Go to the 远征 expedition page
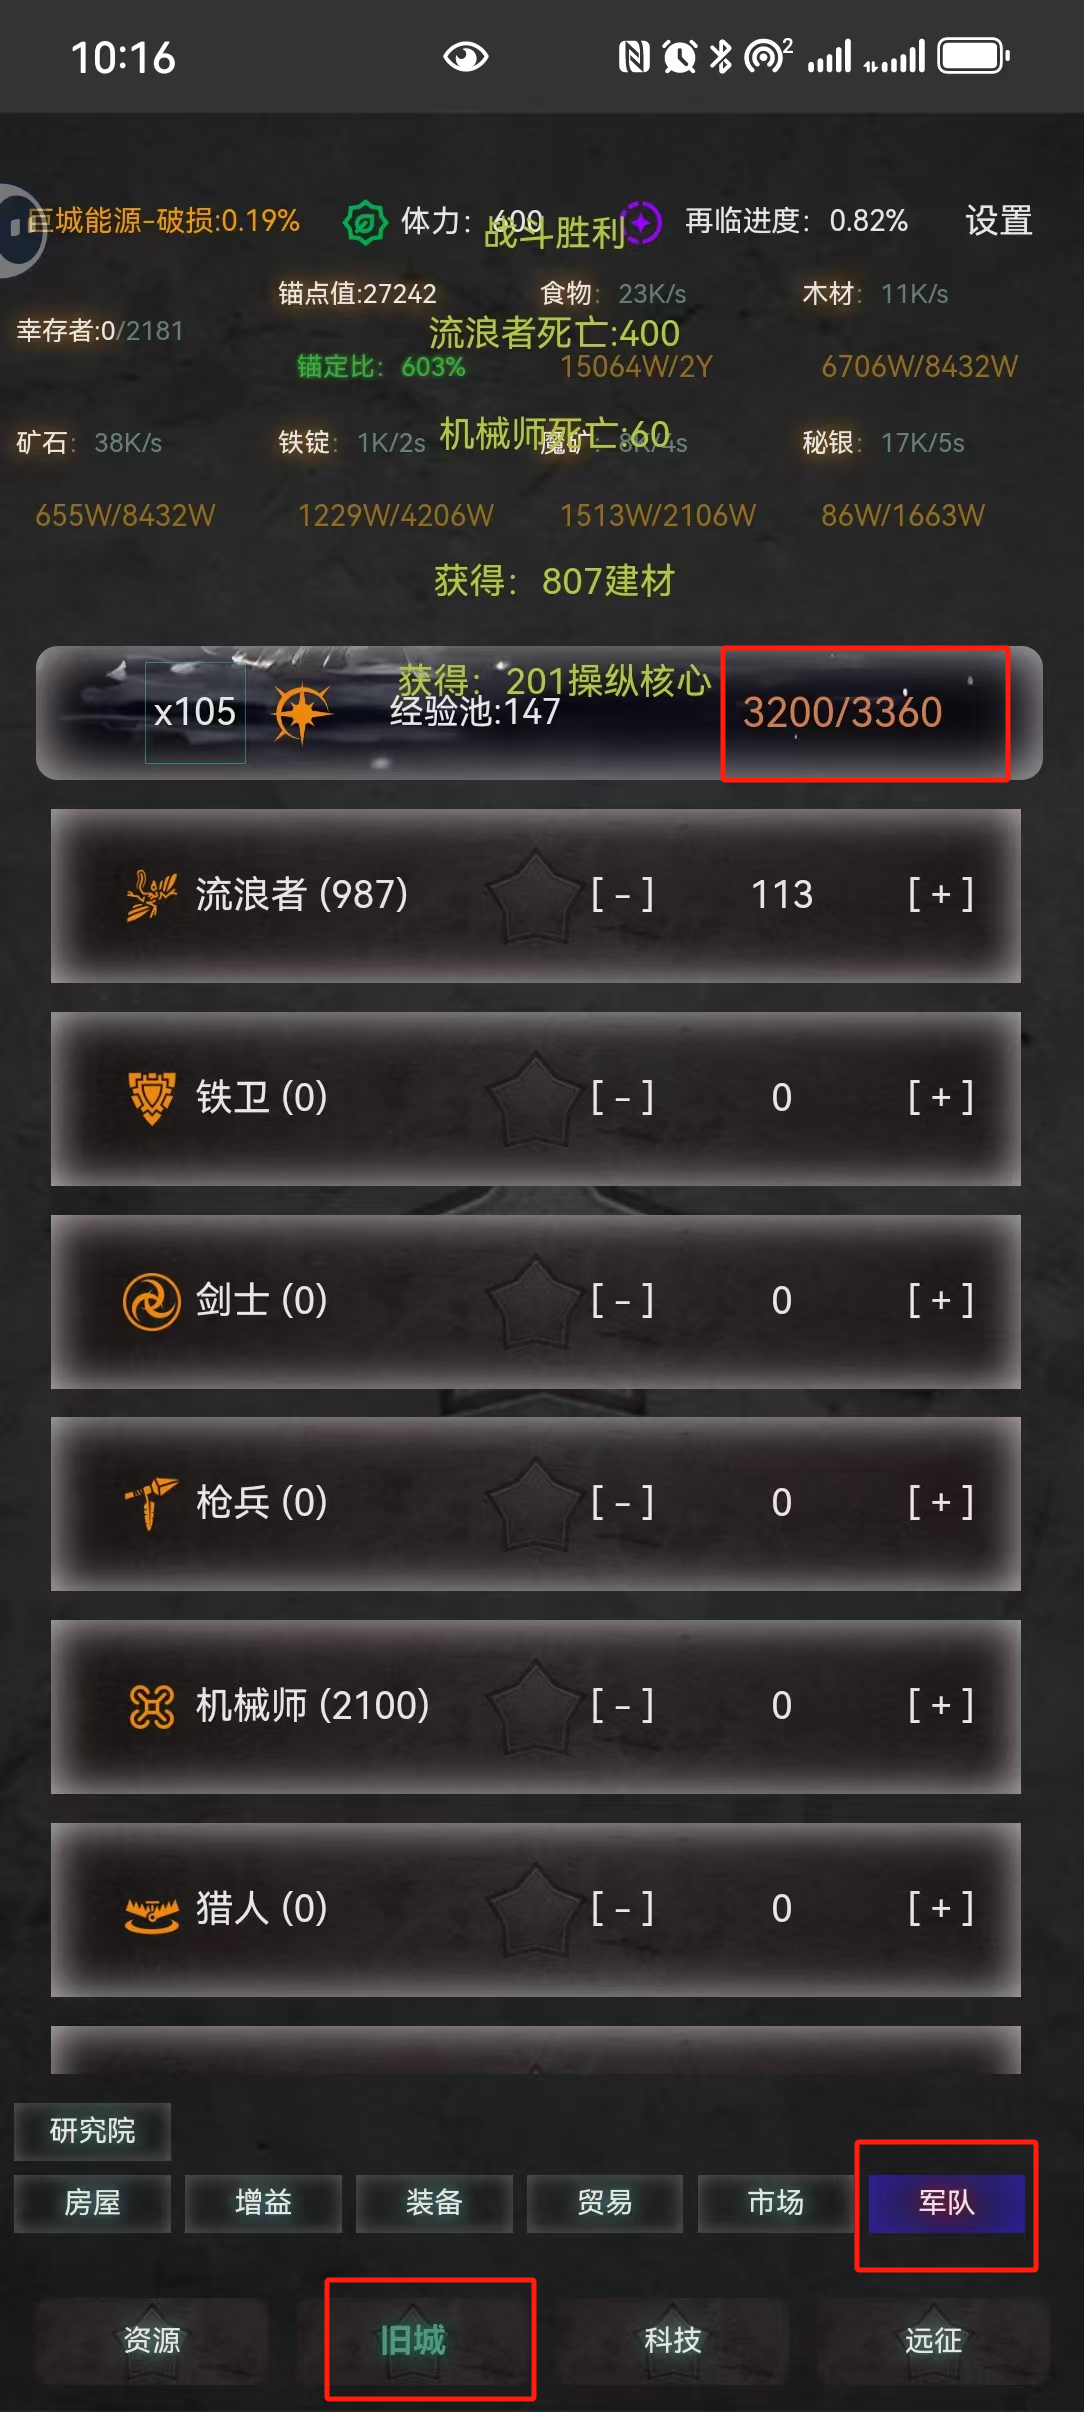Image resolution: width=1084 pixels, height=2412 pixels. click(x=933, y=2340)
